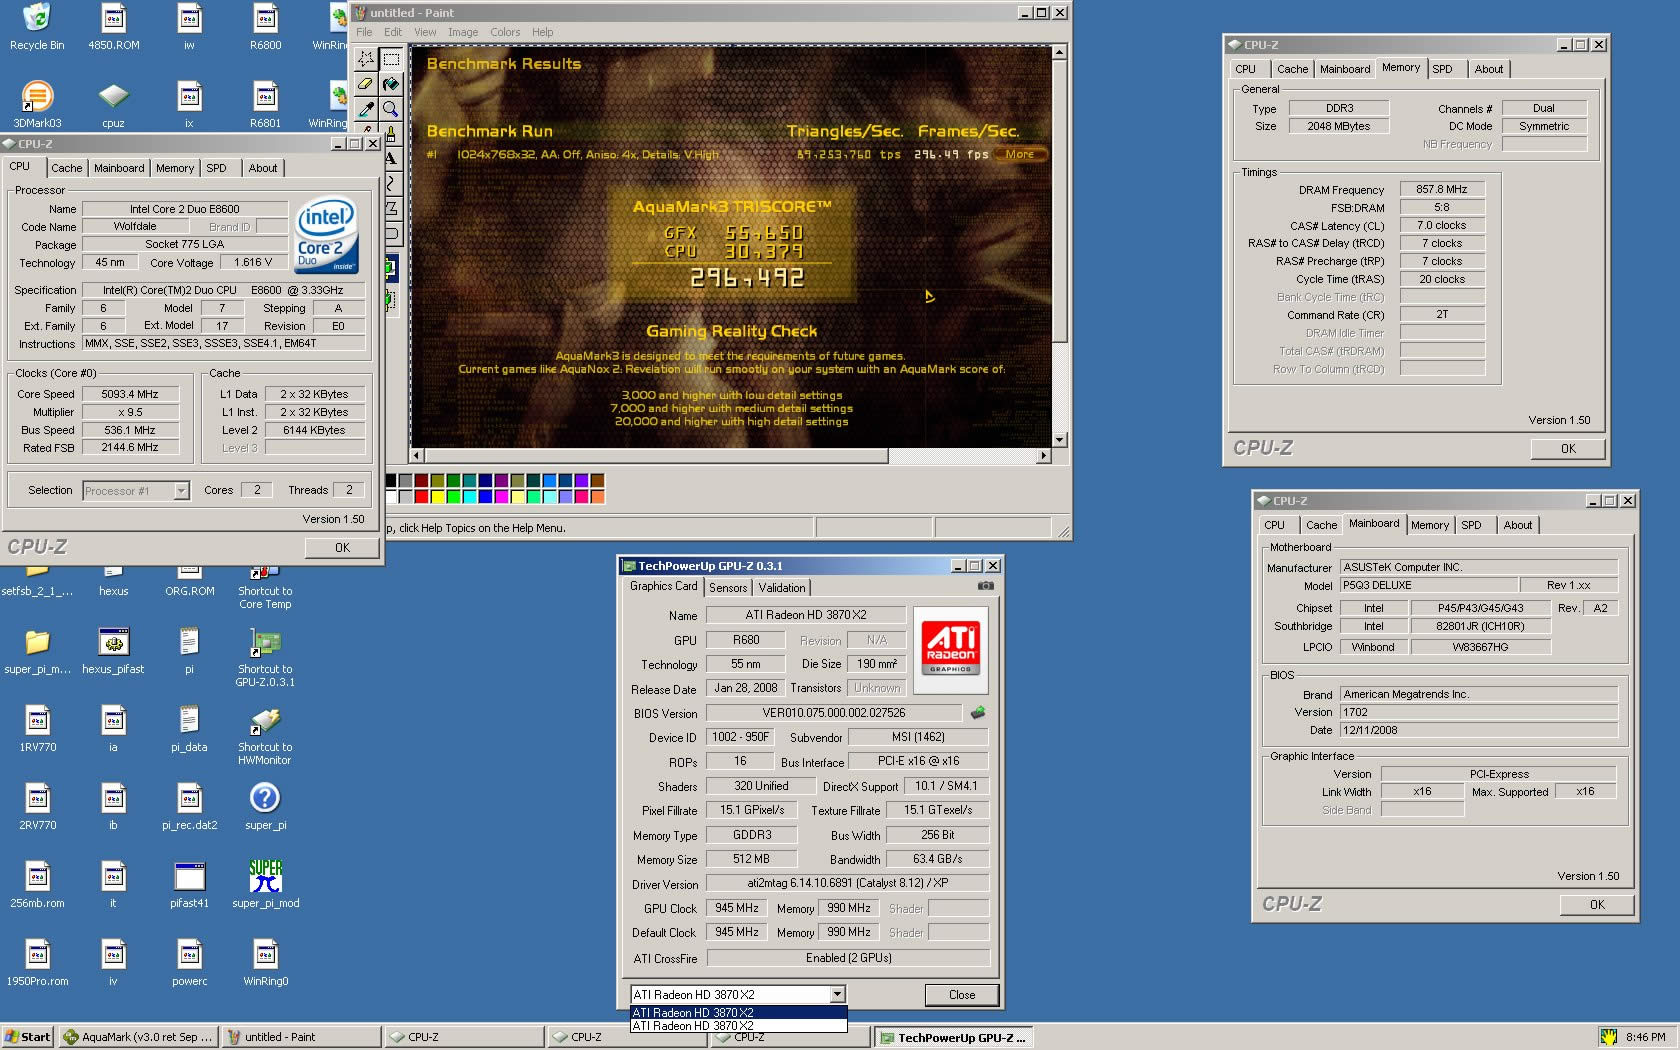Select the super_pi help file icon

click(x=265, y=807)
